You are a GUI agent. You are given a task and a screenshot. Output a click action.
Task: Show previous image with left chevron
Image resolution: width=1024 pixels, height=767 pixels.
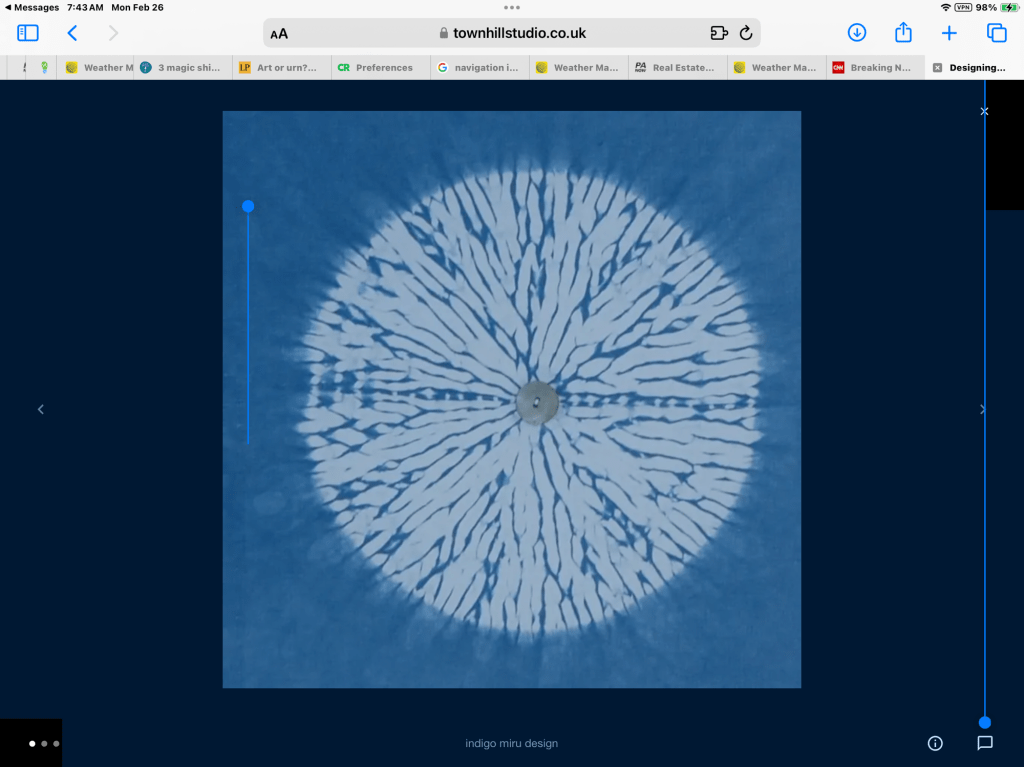point(41,409)
